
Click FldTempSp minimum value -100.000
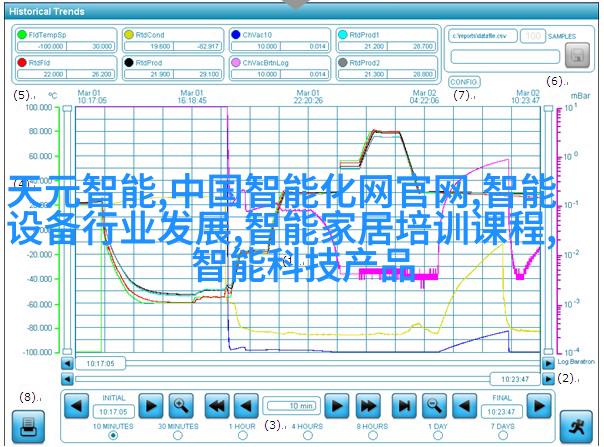pos(42,46)
